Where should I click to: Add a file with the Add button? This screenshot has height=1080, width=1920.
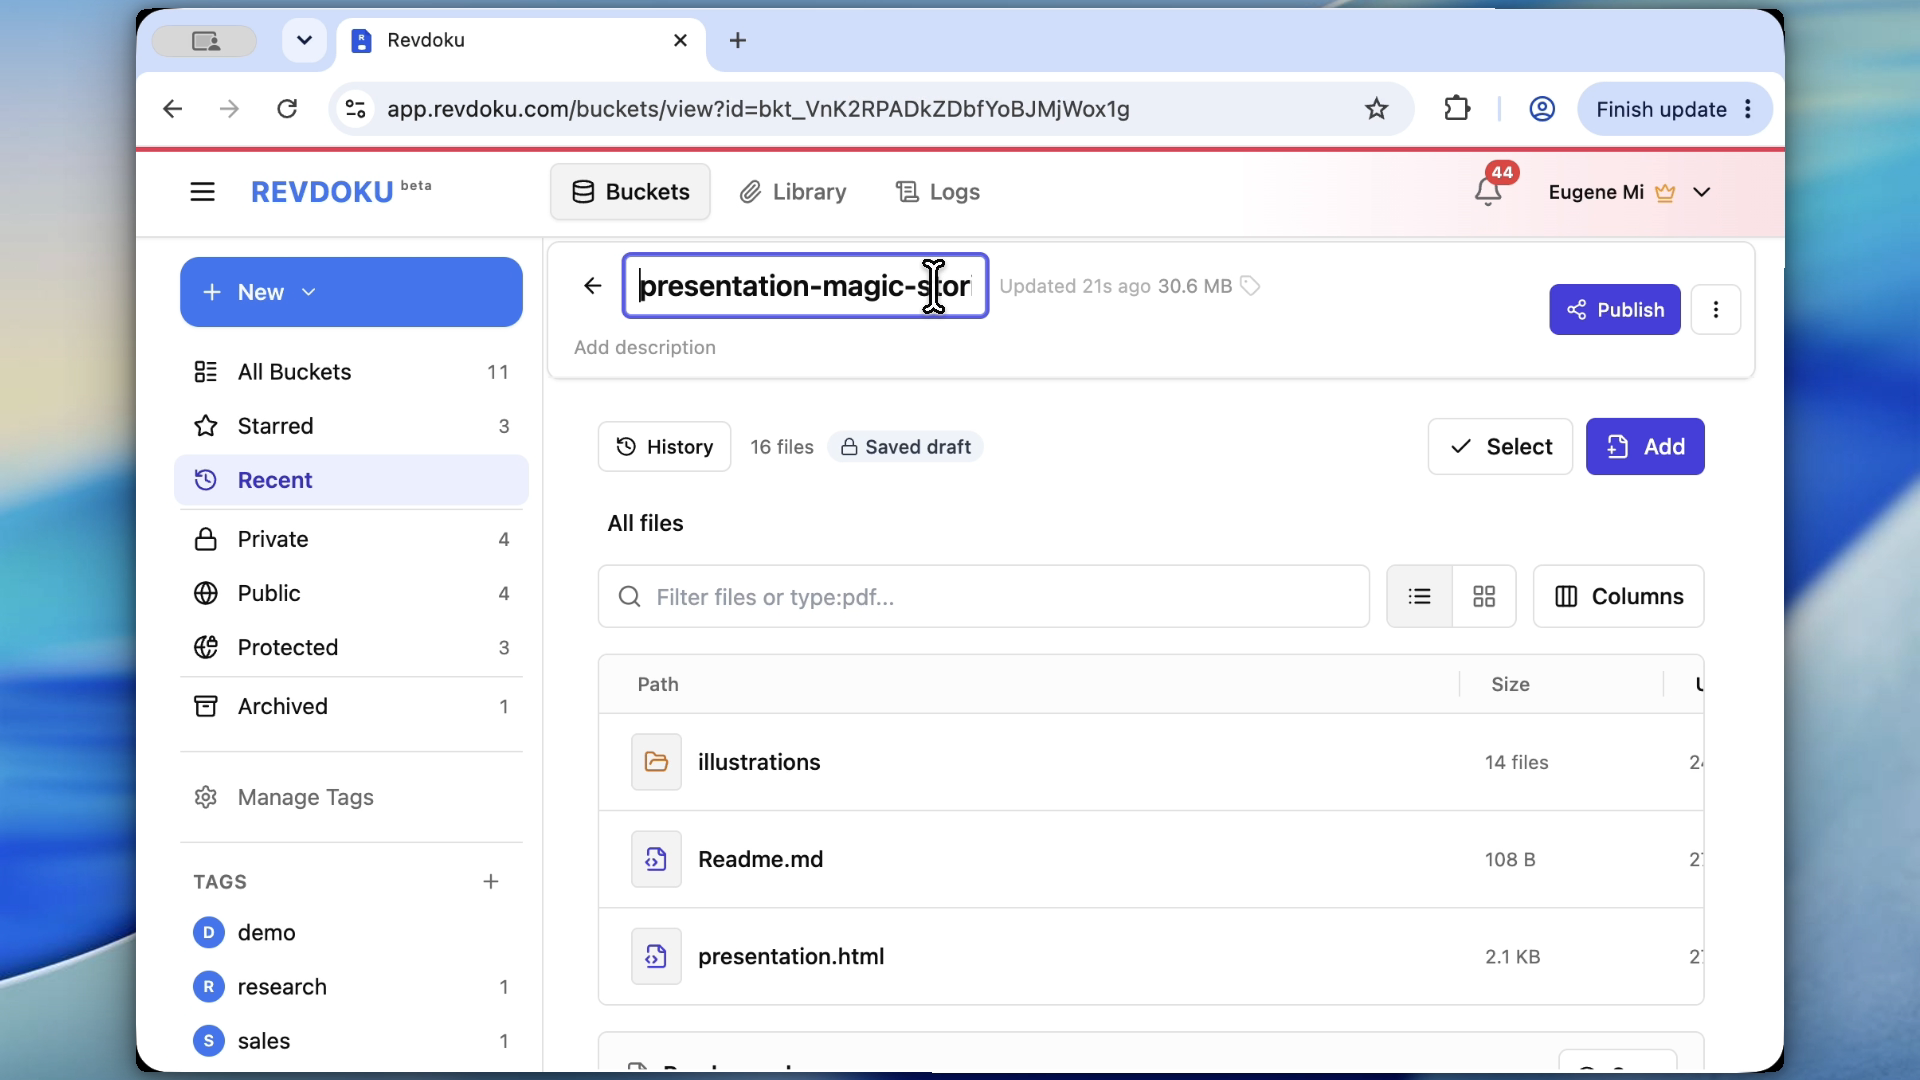point(1645,446)
